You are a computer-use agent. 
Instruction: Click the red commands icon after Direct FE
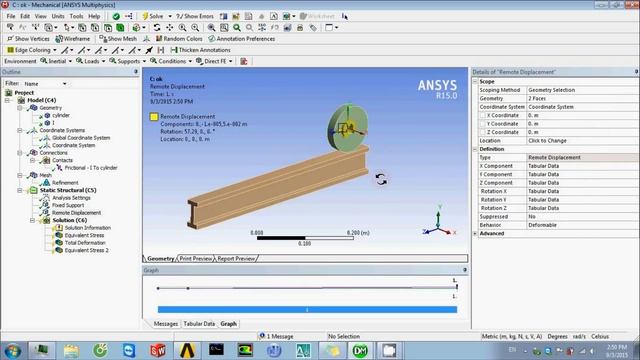(x=244, y=61)
